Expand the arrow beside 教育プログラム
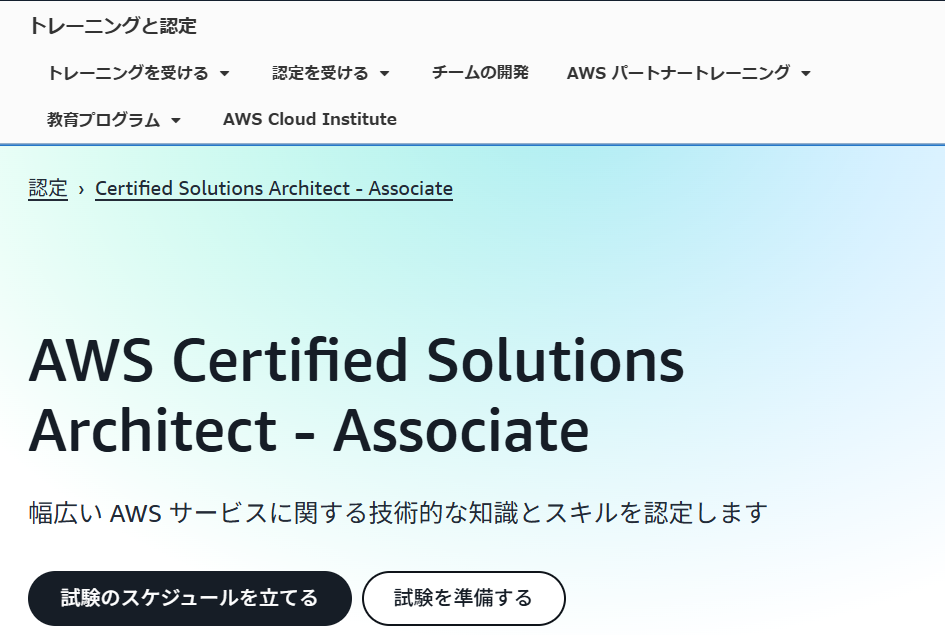945x635 pixels. pyautogui.click(x=176, y=120)
